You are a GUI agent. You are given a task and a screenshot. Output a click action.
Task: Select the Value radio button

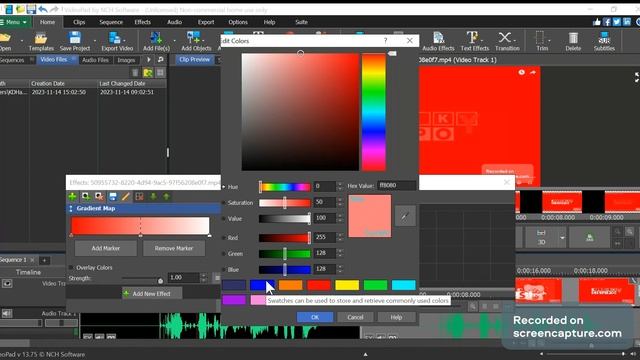point(223,219)
